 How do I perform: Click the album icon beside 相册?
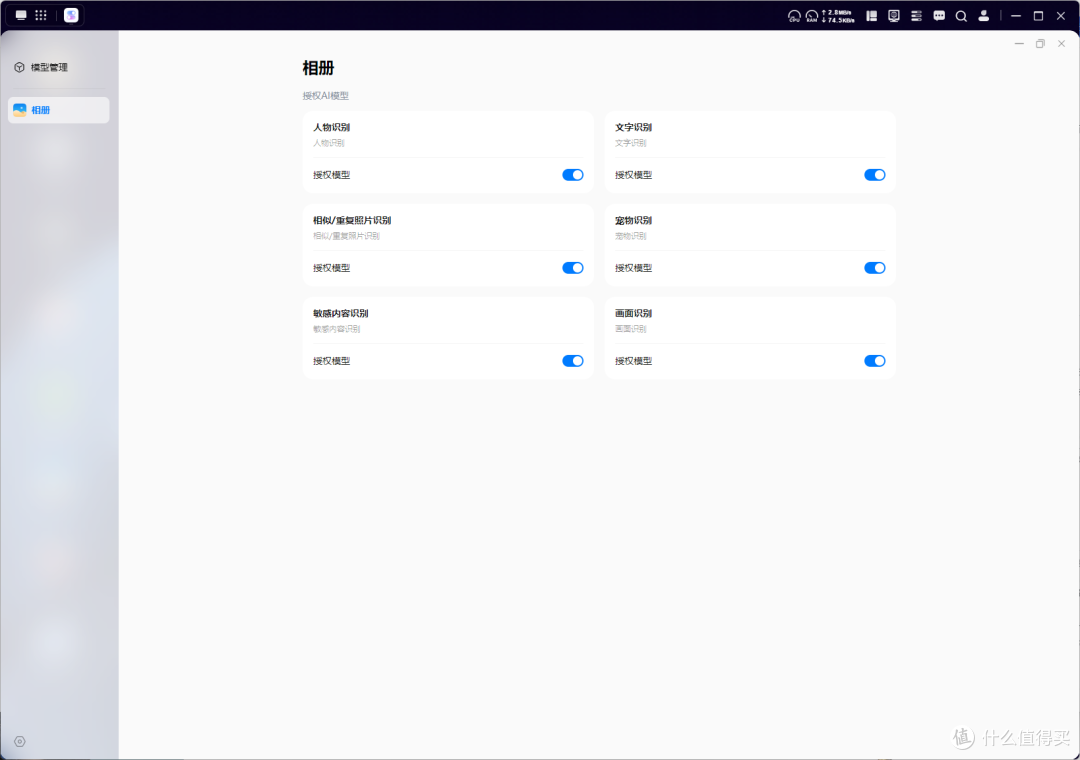click(x=19, y=110)
